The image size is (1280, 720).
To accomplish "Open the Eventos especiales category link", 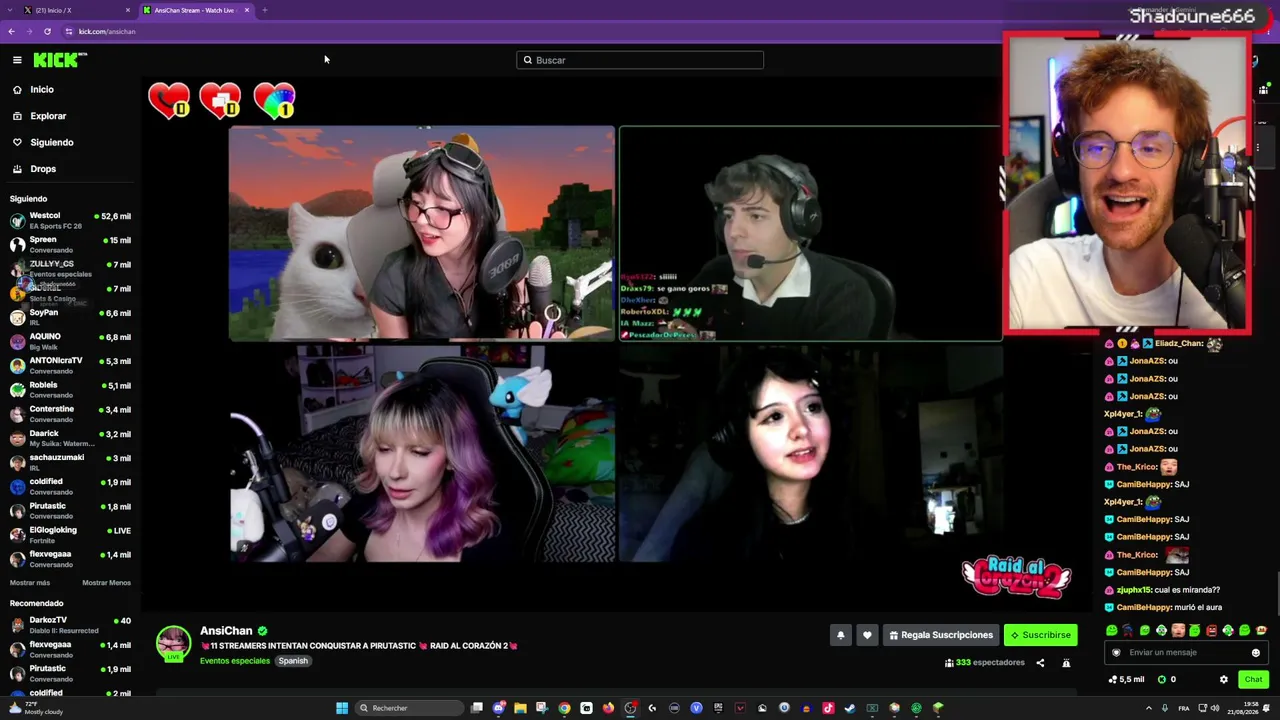I will click(235, 661).
